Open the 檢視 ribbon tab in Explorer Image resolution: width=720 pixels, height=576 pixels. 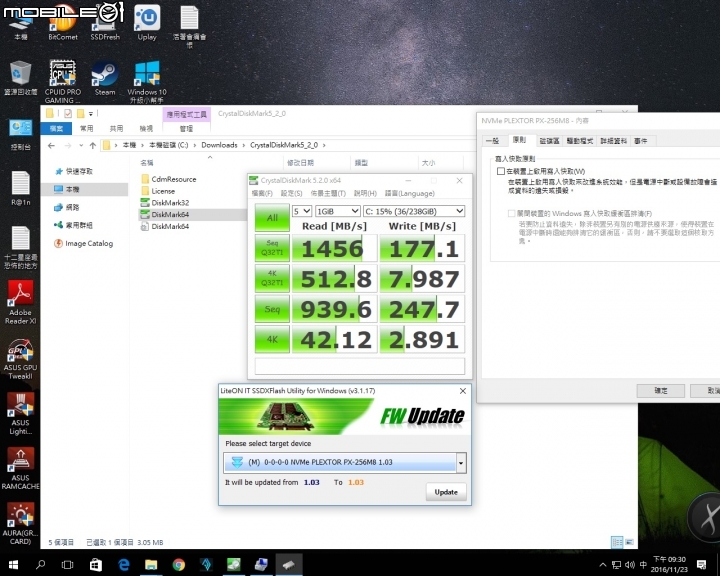click(146, 129)
